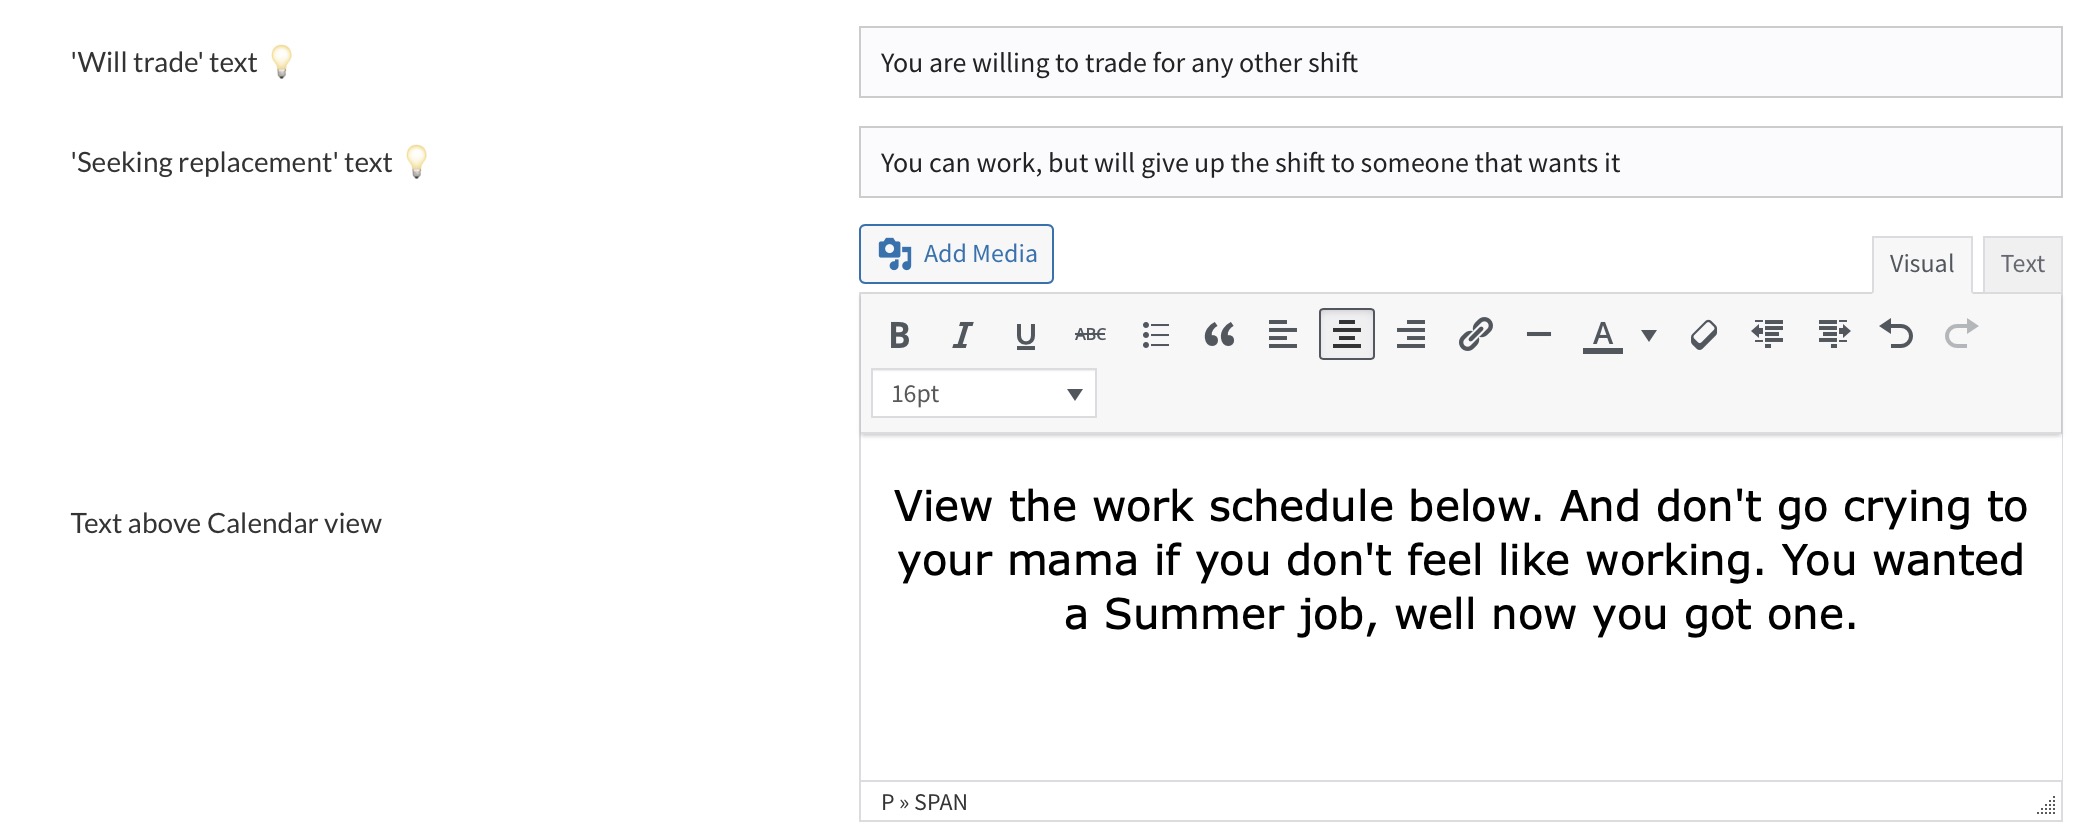Toggle right text alignment
Screen dimensions: 2090x826
pos(1411,335)
